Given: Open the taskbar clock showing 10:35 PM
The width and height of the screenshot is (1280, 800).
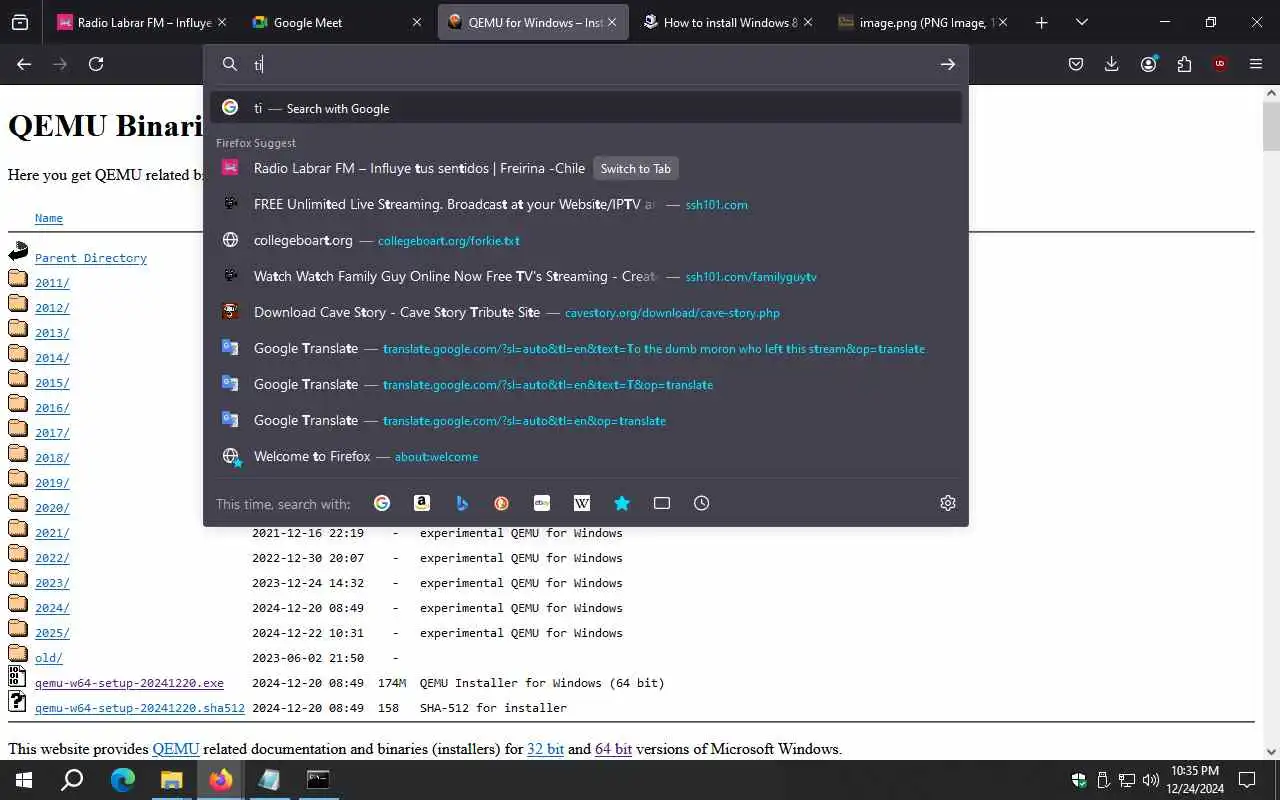Looking at the screenshot, I should pos(1194,780).
